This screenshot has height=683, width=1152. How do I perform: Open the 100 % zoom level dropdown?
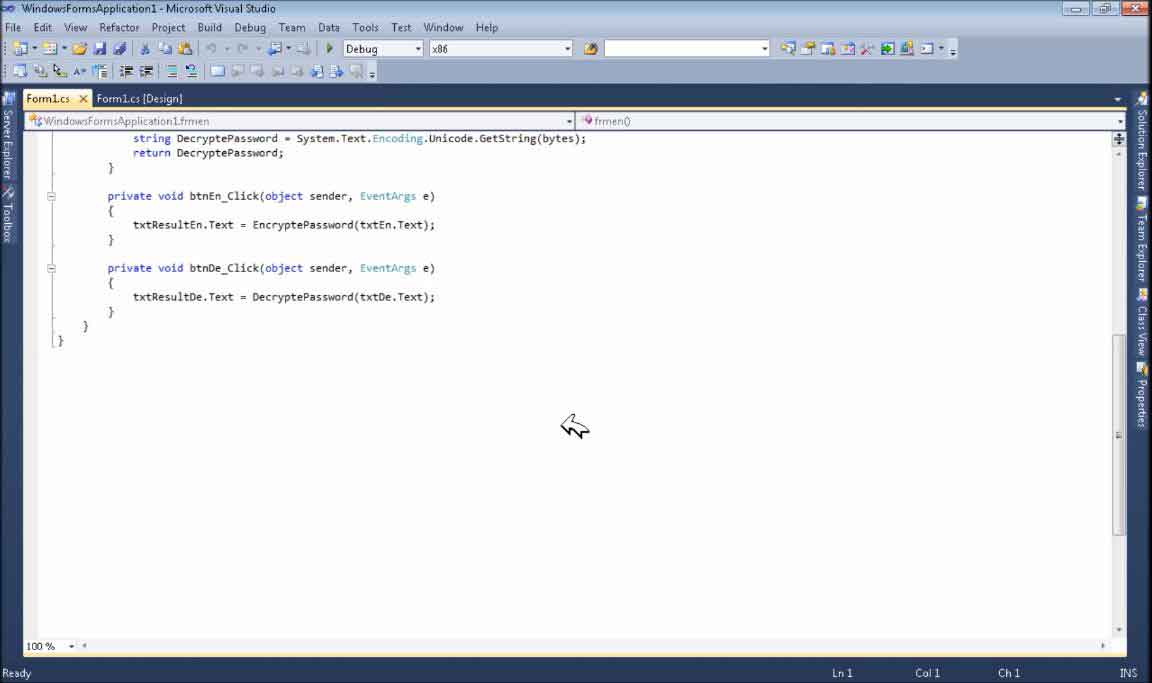point(71,647)
